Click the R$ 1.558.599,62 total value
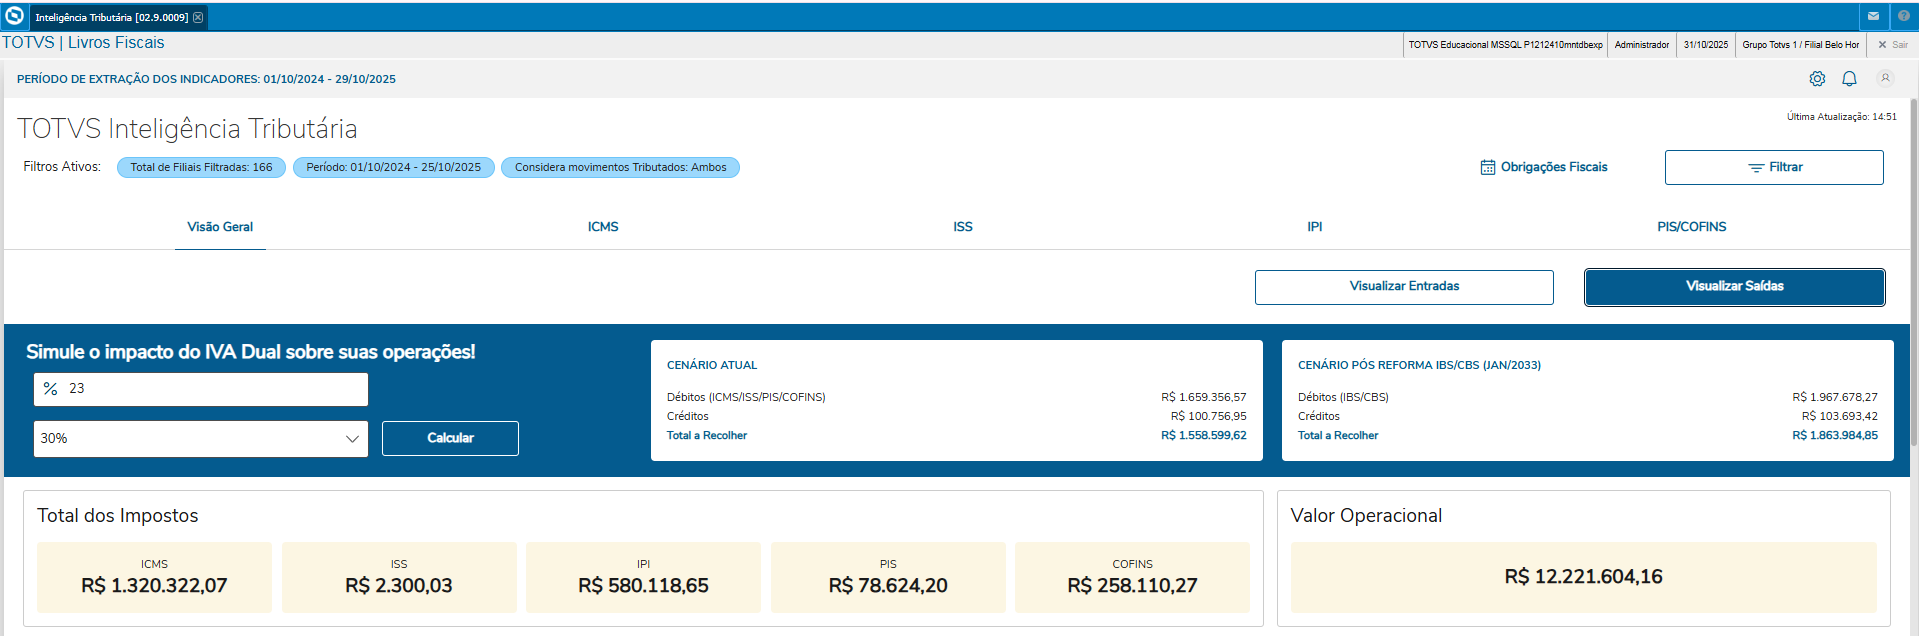The width and height of the screenshot is (1919, 636). (x=1204, y=435)
